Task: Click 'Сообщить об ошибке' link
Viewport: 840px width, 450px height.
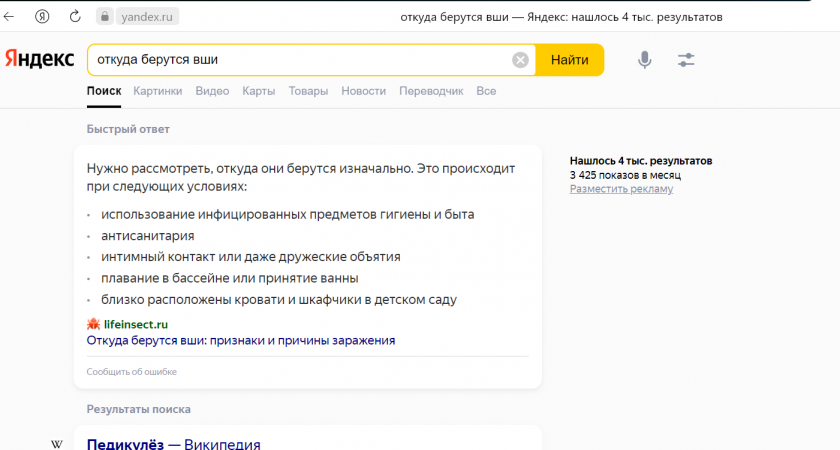Action: (x=132, y=371)
